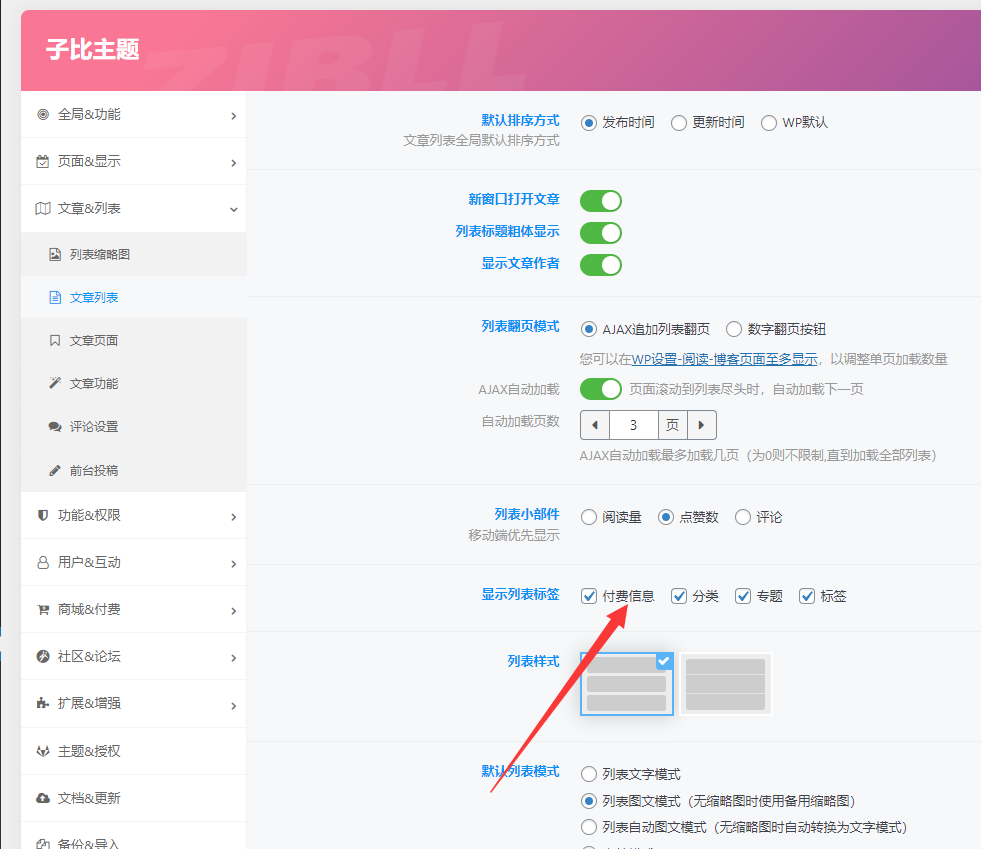Click the 社区&论坛 compass icon
Viewport: 981px width, 849px height.
[x=45, y=656]
